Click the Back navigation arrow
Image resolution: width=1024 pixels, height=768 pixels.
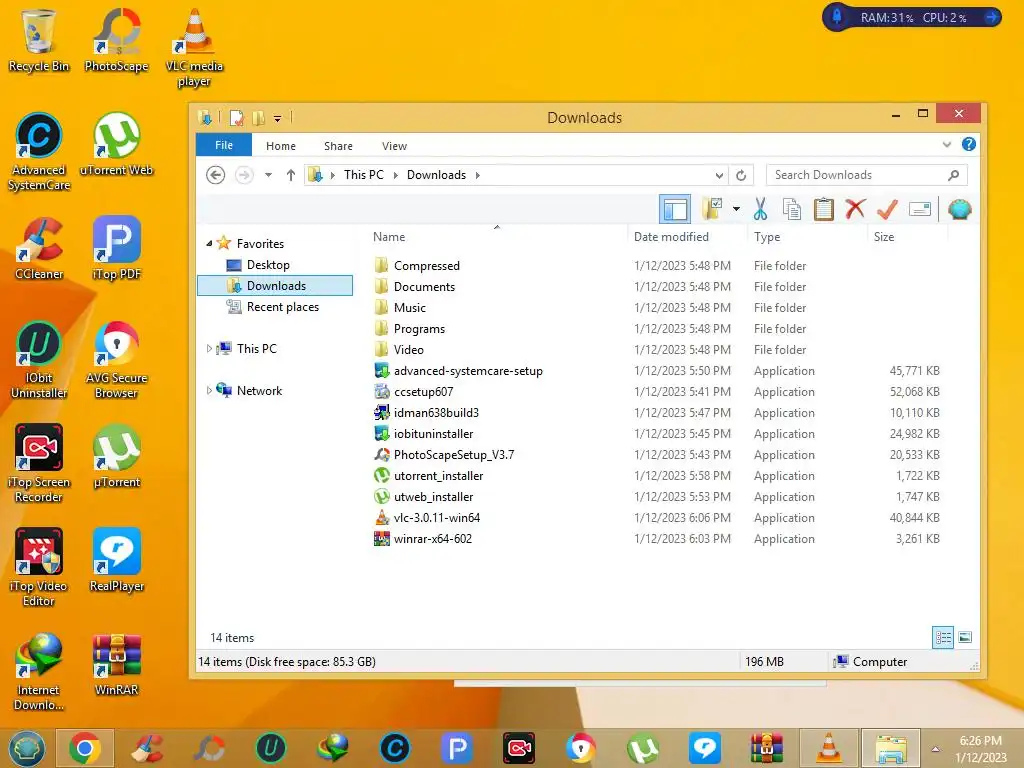click(x=216, y=175)
